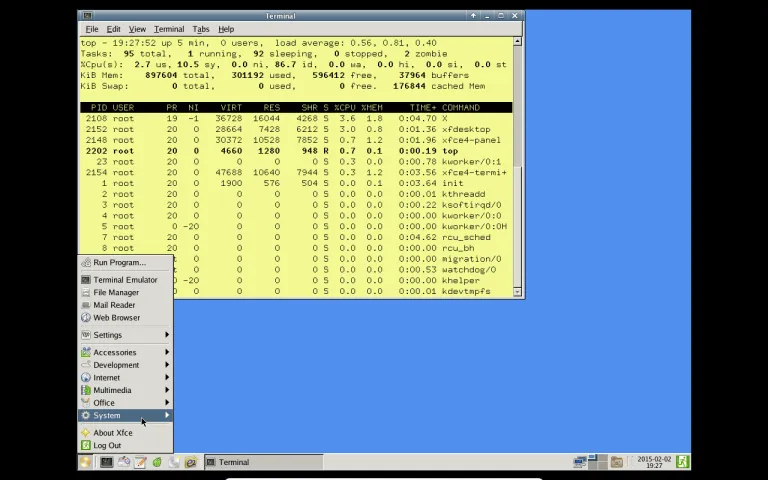
Task: Click the Terminal taskbar window button
Action: (x=263, y=462)
